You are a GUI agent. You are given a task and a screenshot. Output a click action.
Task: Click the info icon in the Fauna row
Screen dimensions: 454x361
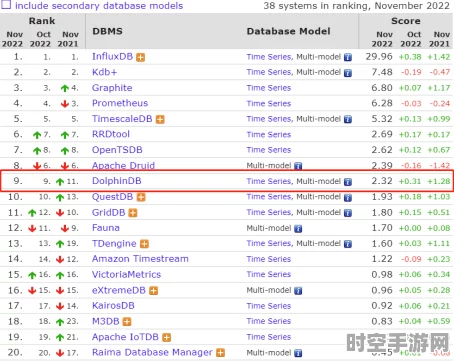tap(298, 228)
